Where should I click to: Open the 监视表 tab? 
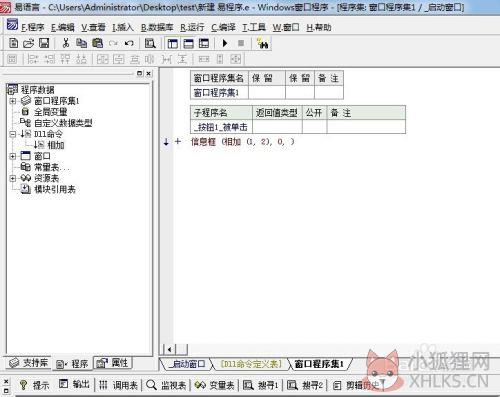[166, 385]
